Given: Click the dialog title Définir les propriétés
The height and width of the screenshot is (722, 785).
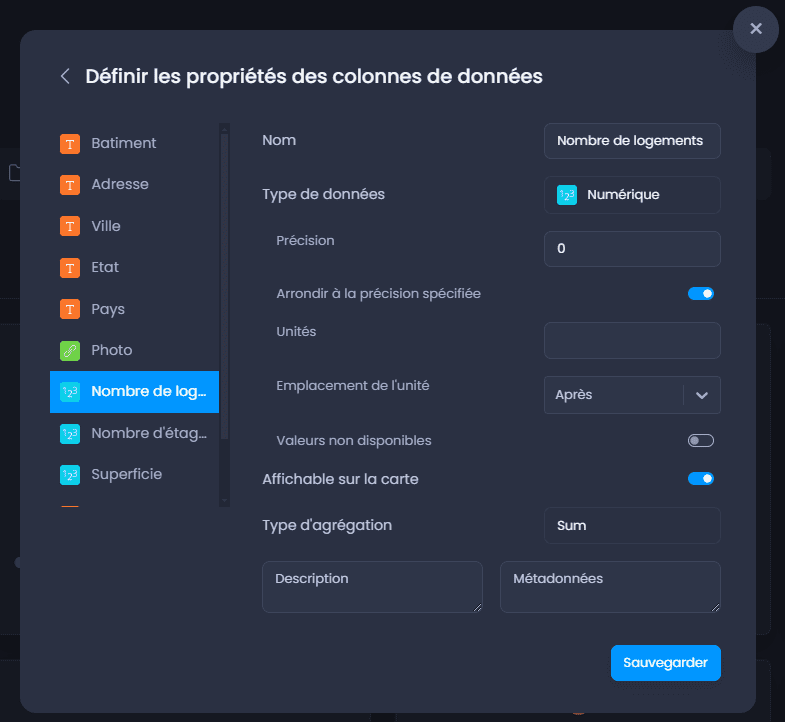Looking at the screenshot, I should (314, 77).
